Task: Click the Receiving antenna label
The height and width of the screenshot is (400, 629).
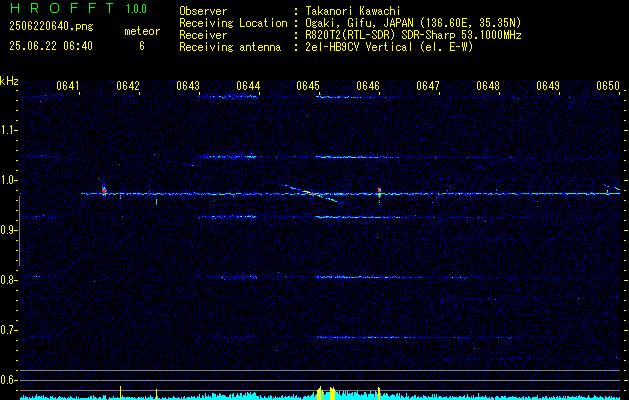Action: [230, 47]
